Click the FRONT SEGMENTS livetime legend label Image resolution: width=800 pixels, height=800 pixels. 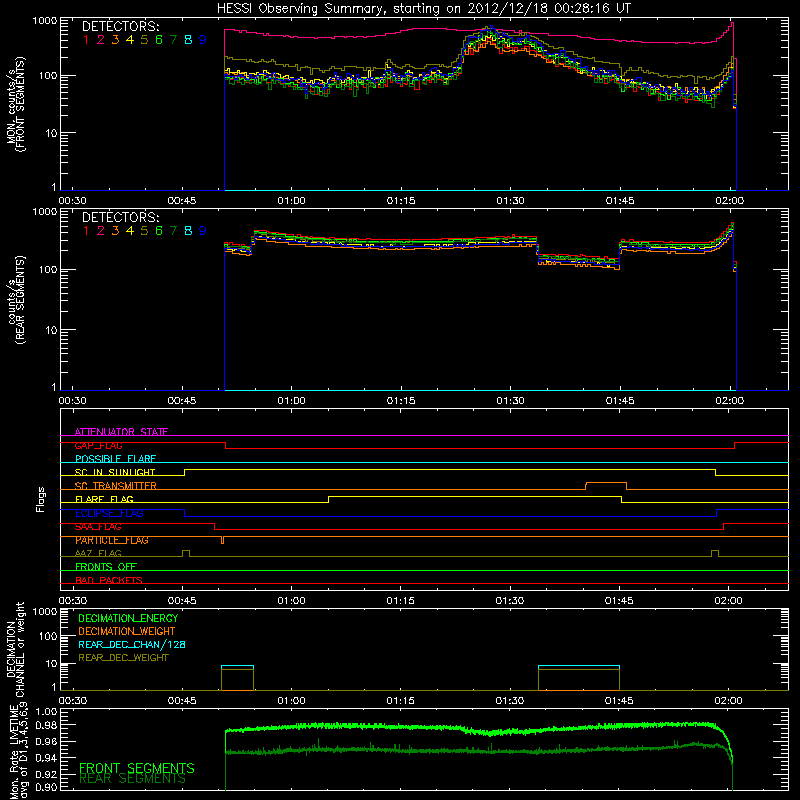tap(137, 768)
